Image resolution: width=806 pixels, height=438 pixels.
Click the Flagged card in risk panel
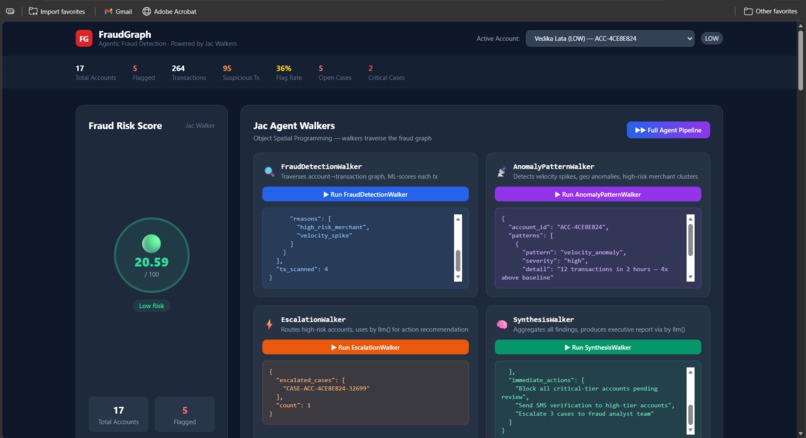(x=185, y=414)
